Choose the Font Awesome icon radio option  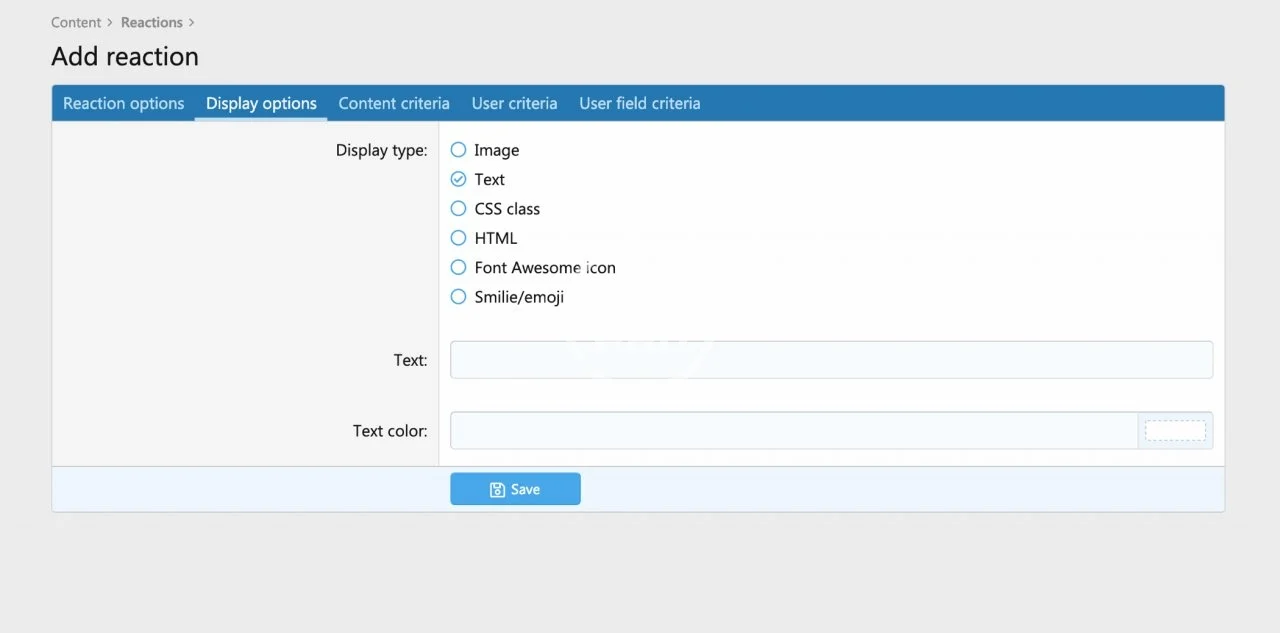point(458,268)
